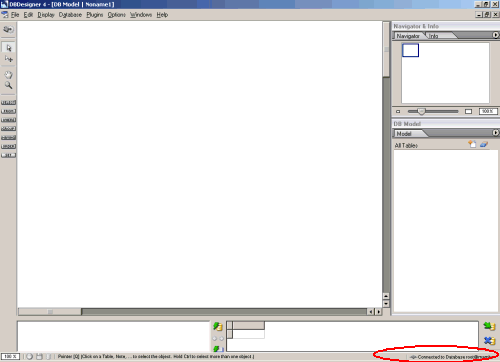
Task: Open the Options menu
Action: coord(117,15)
